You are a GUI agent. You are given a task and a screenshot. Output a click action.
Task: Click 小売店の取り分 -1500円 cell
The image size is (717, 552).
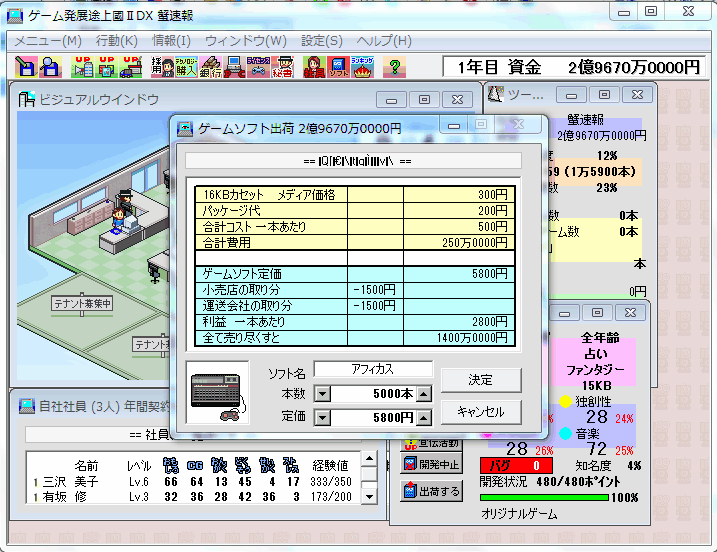pyautogui.click(x=375, y=289)
